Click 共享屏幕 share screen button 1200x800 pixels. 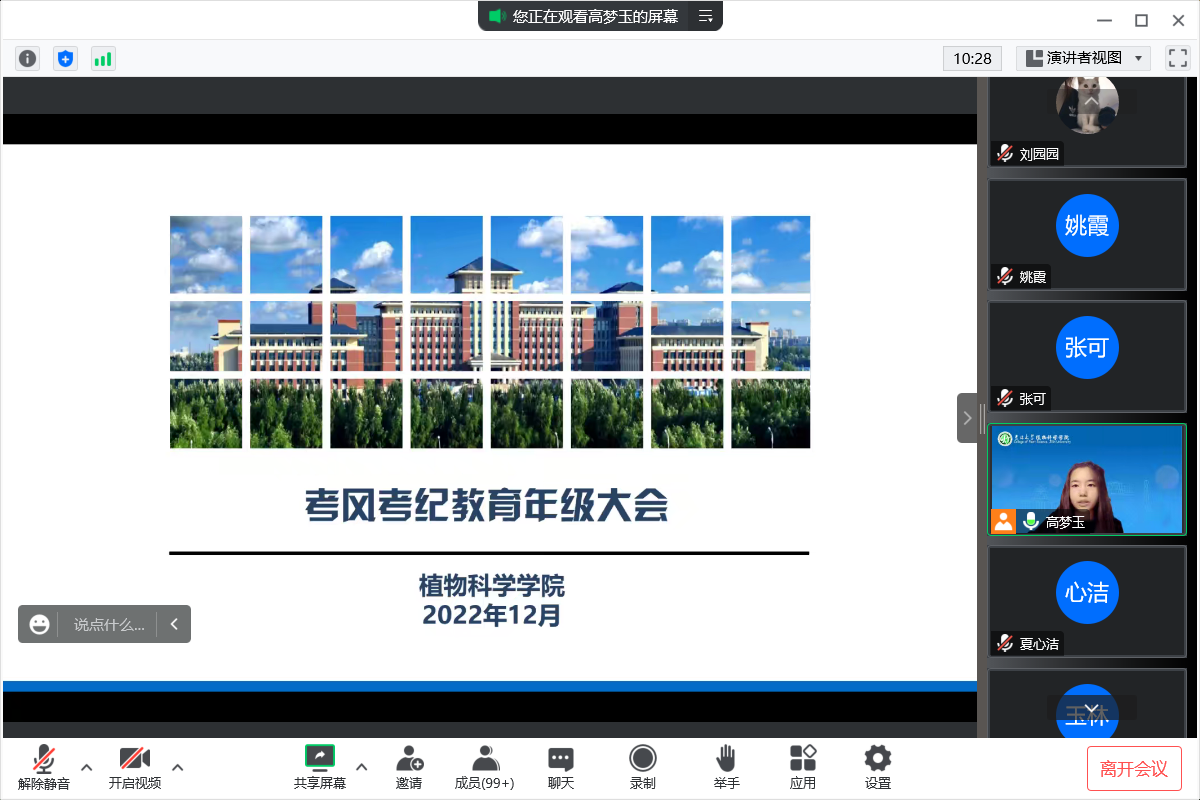tap(320, 767)
